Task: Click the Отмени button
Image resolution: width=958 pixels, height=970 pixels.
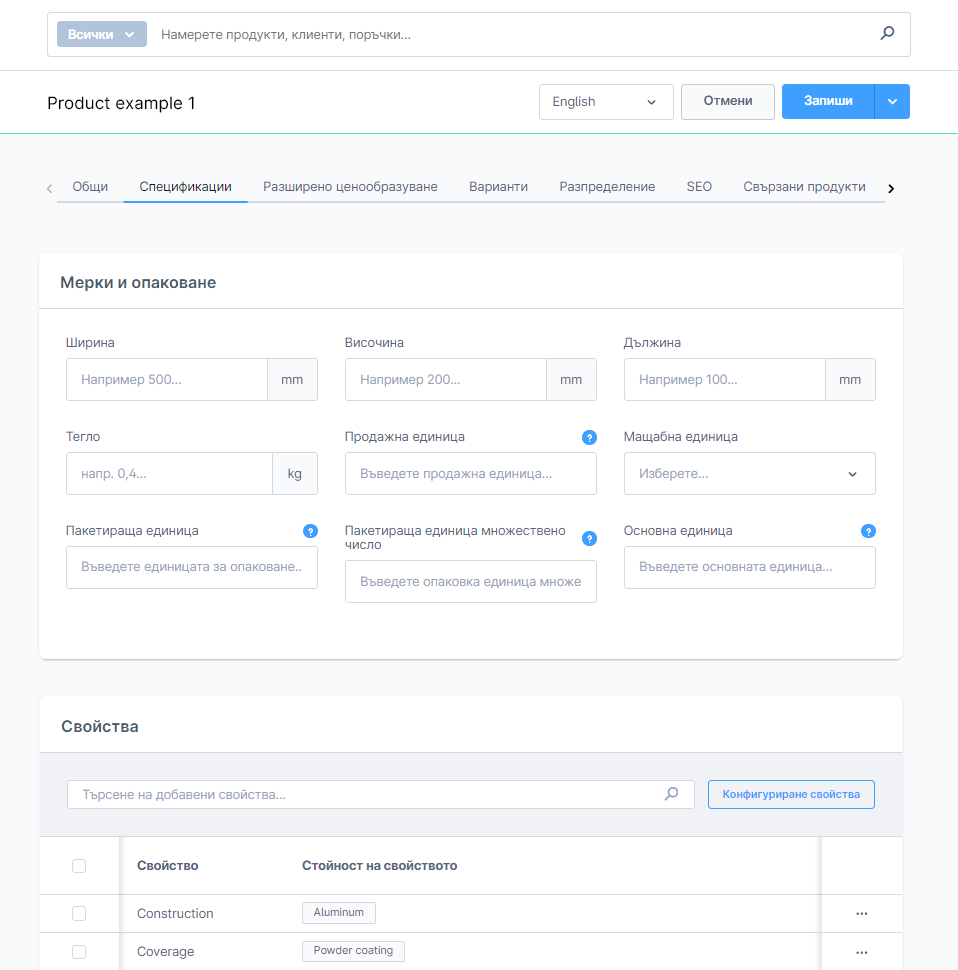Action: tap(727, 102)
